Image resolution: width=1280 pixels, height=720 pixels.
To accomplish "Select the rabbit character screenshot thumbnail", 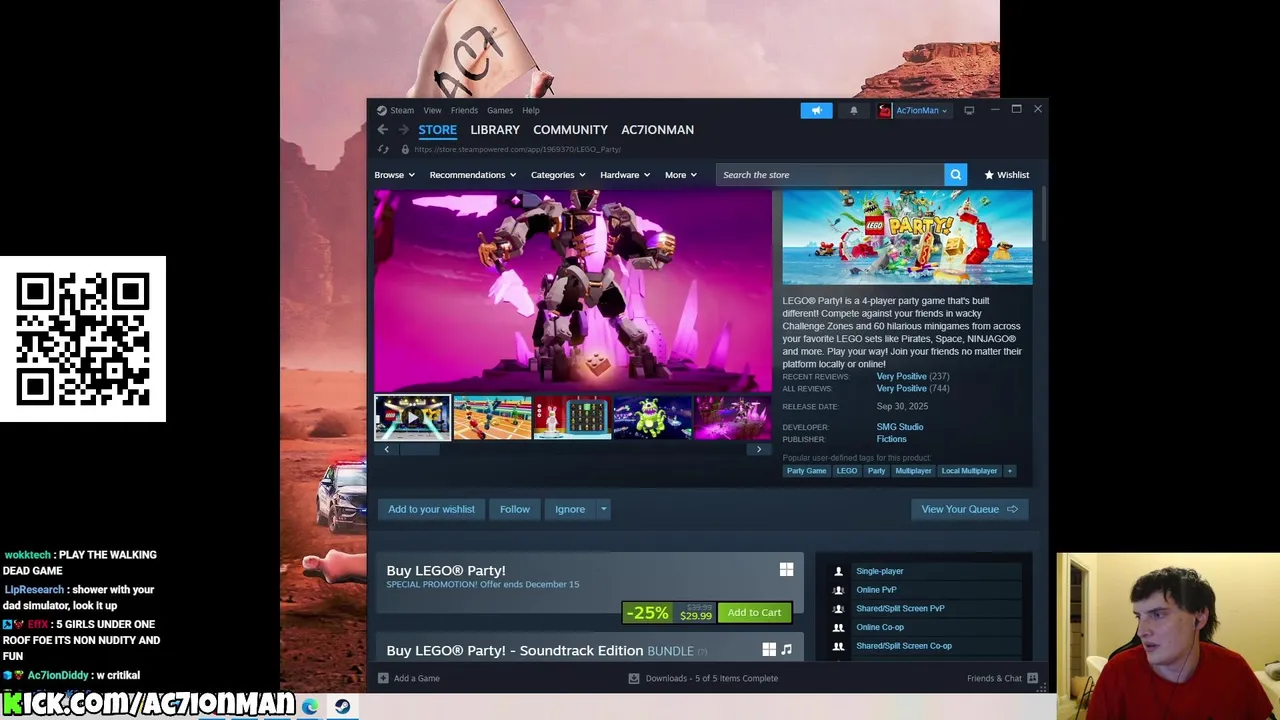I will point(572,418).
